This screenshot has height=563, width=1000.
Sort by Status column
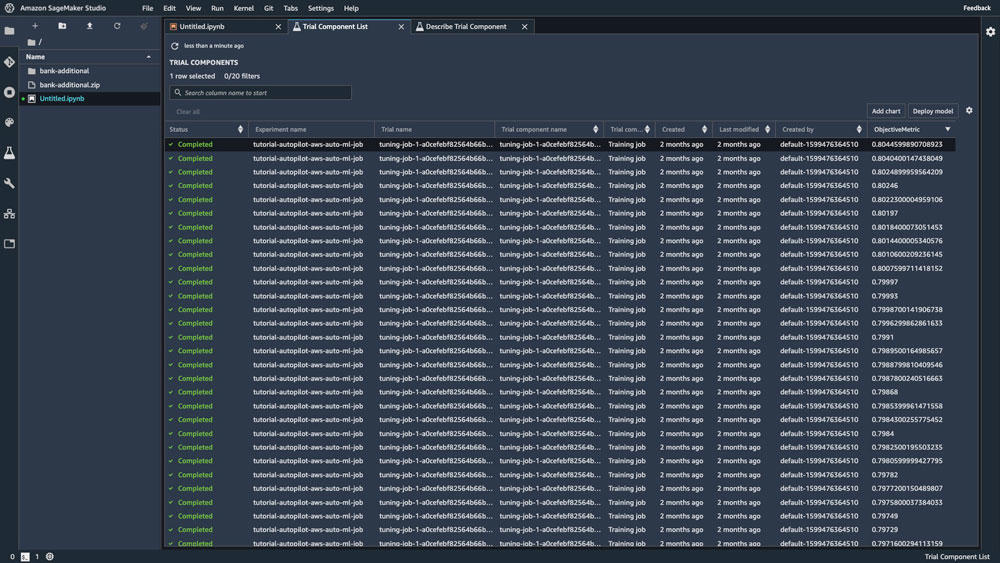tap(240, 129)
